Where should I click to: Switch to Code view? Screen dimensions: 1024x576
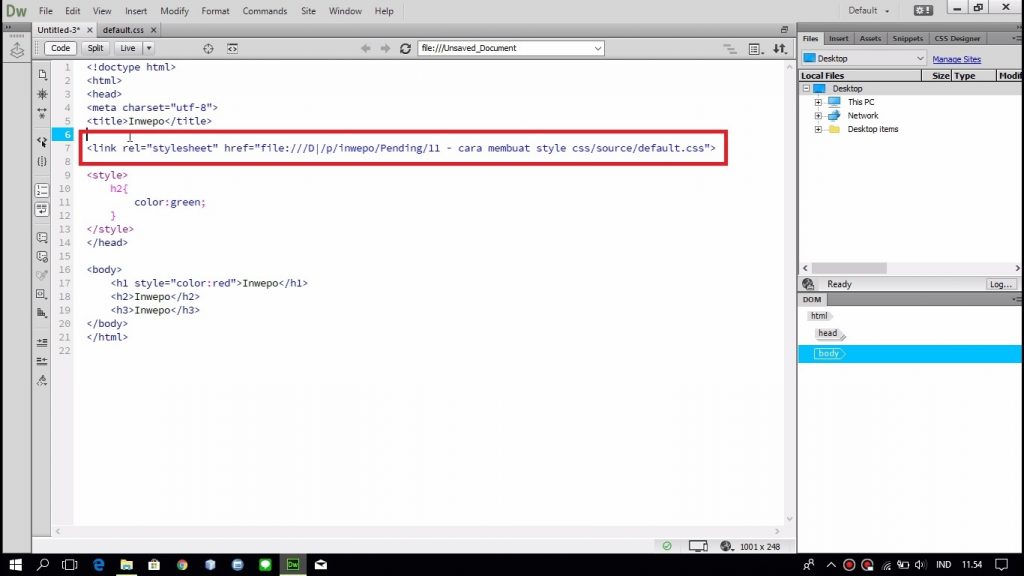(x=60, y=48)
